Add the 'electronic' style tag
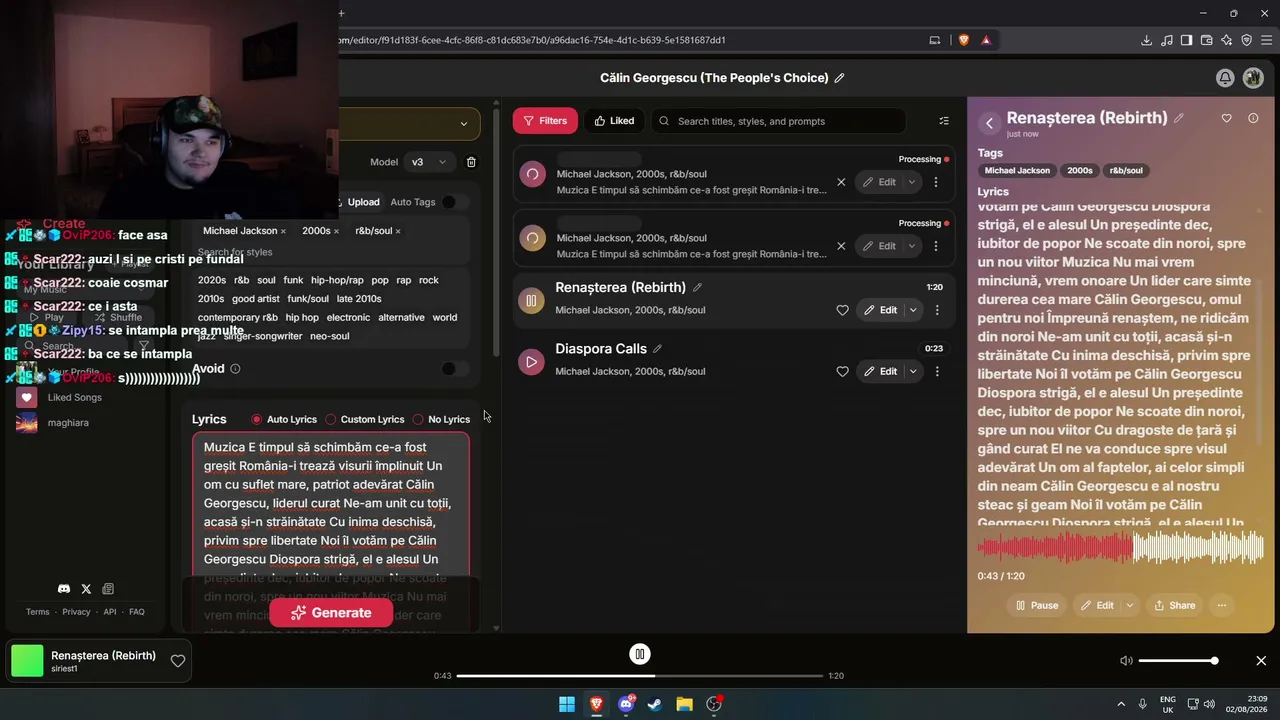This screenshot has height=720, width=1280. tap(348, 317)
